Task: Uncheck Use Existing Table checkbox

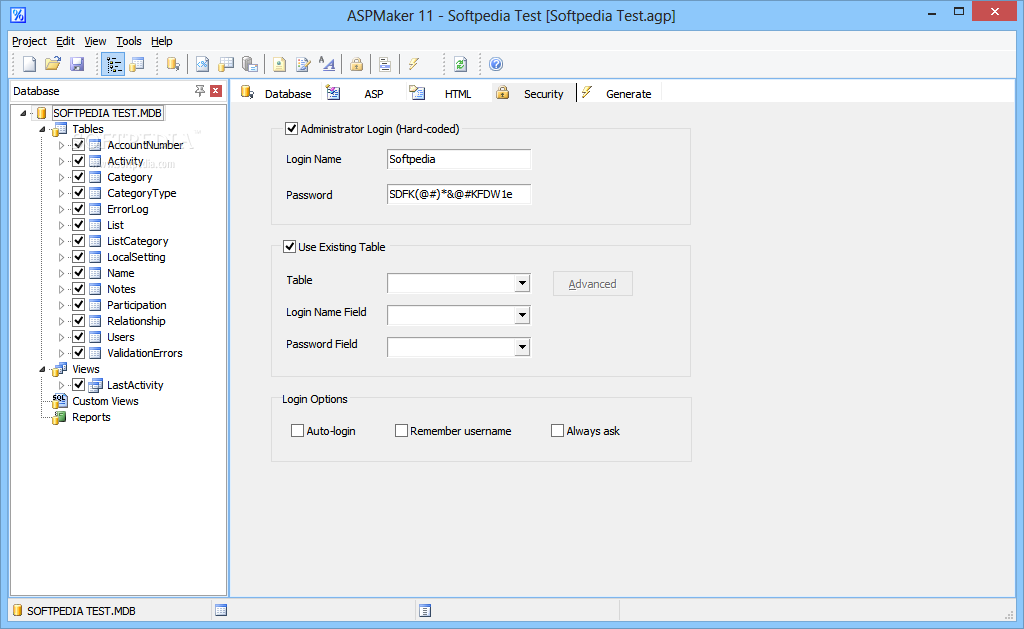Action: [x=289, y=246]
